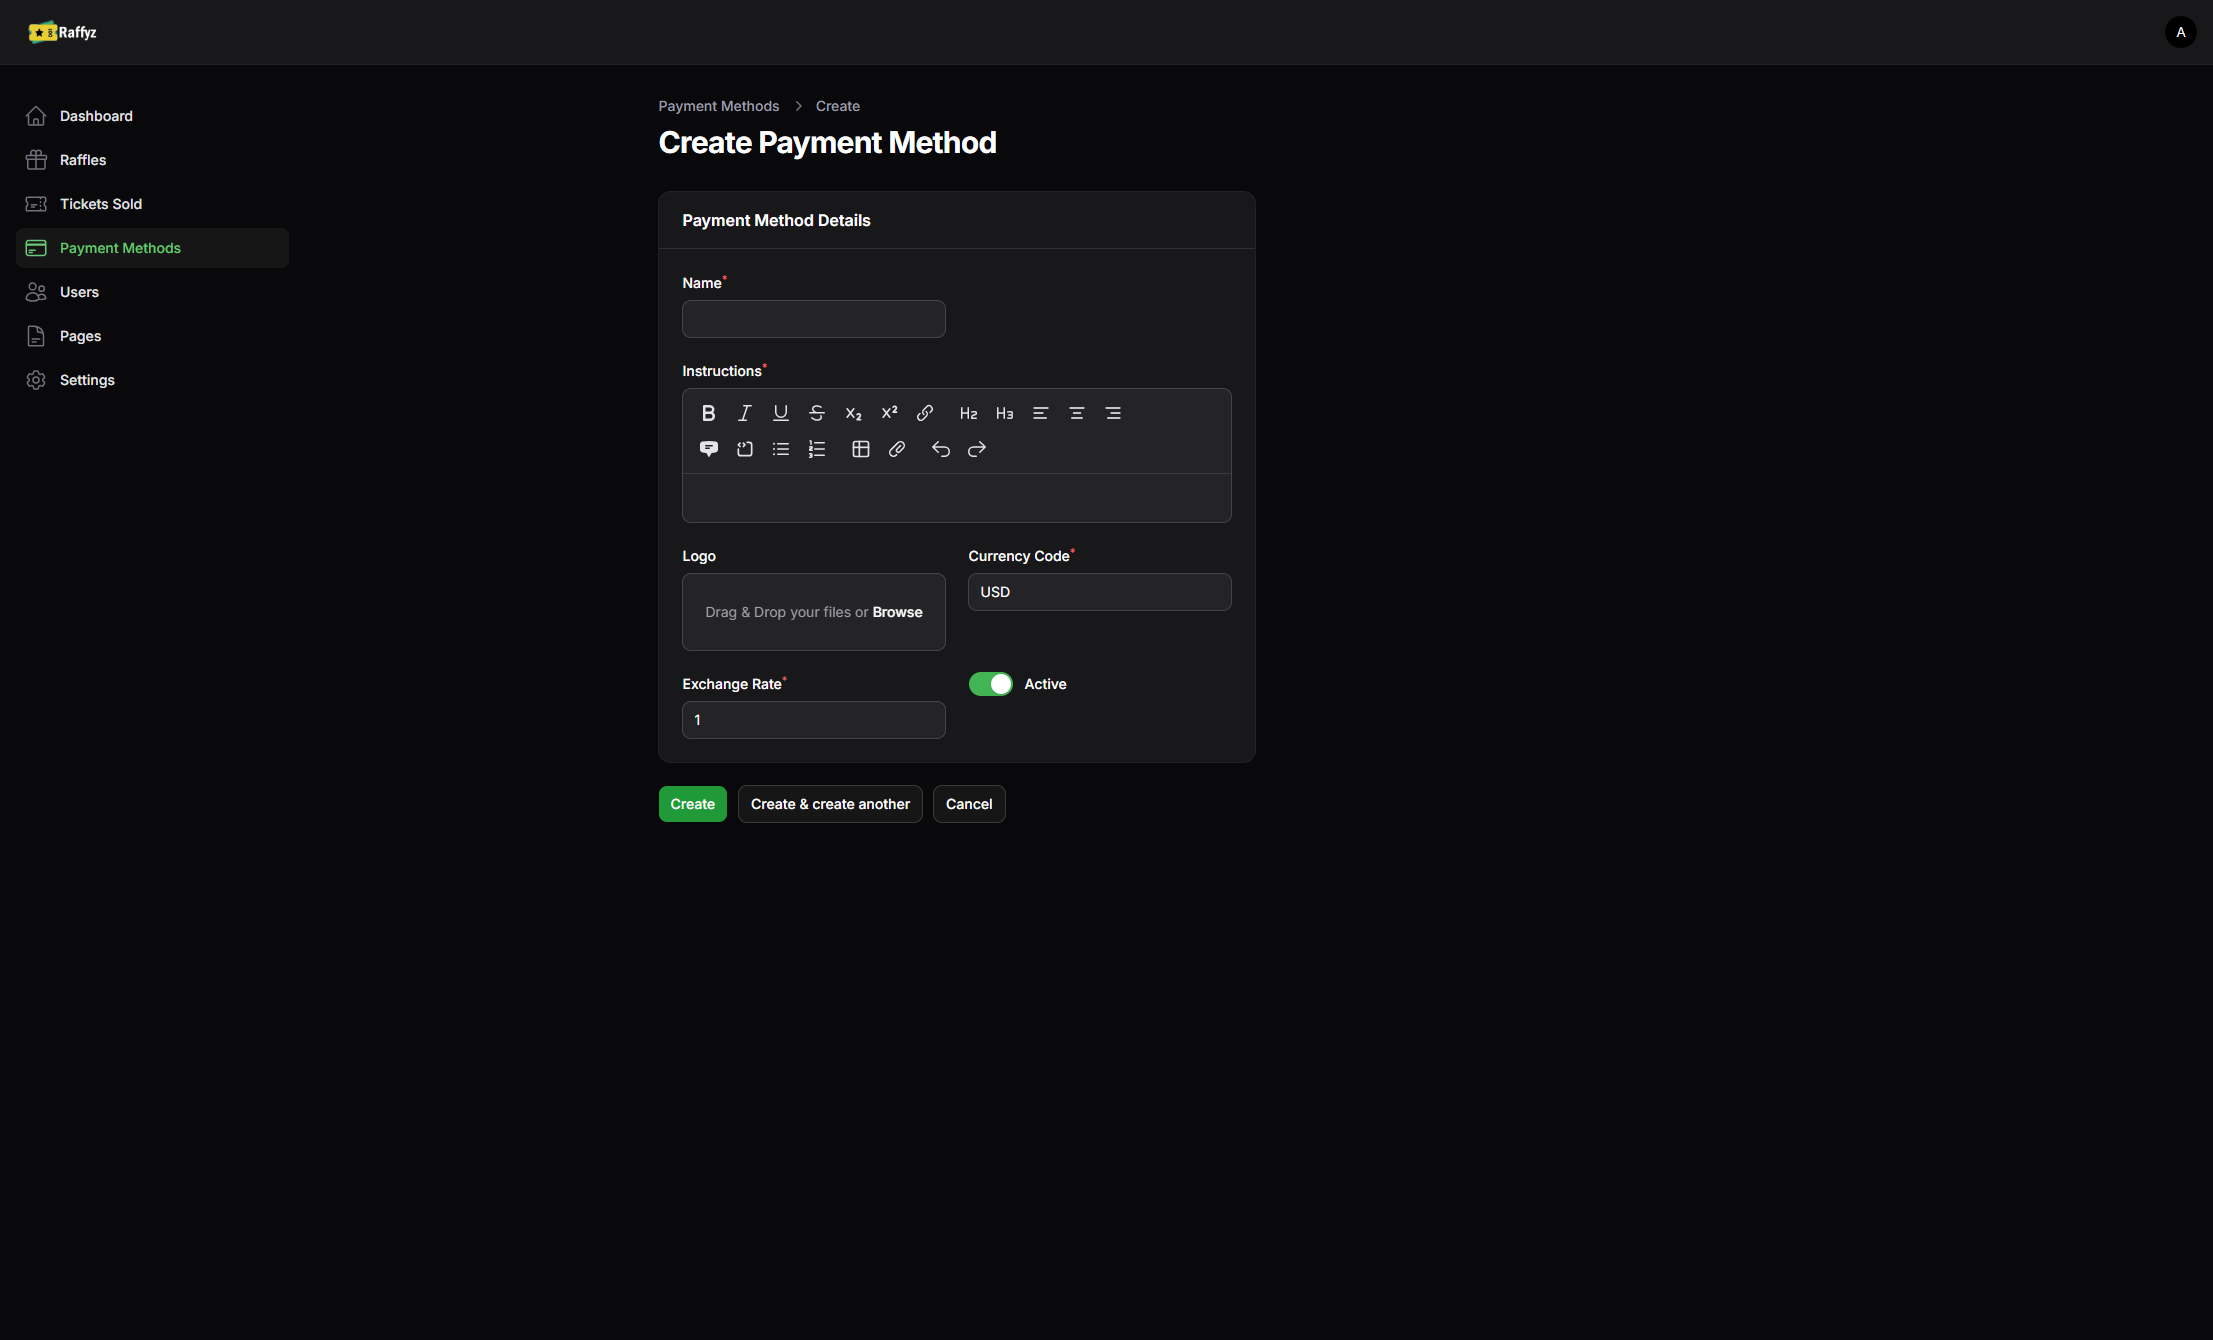
Task: Insert a code block
Action: (745, 449)
